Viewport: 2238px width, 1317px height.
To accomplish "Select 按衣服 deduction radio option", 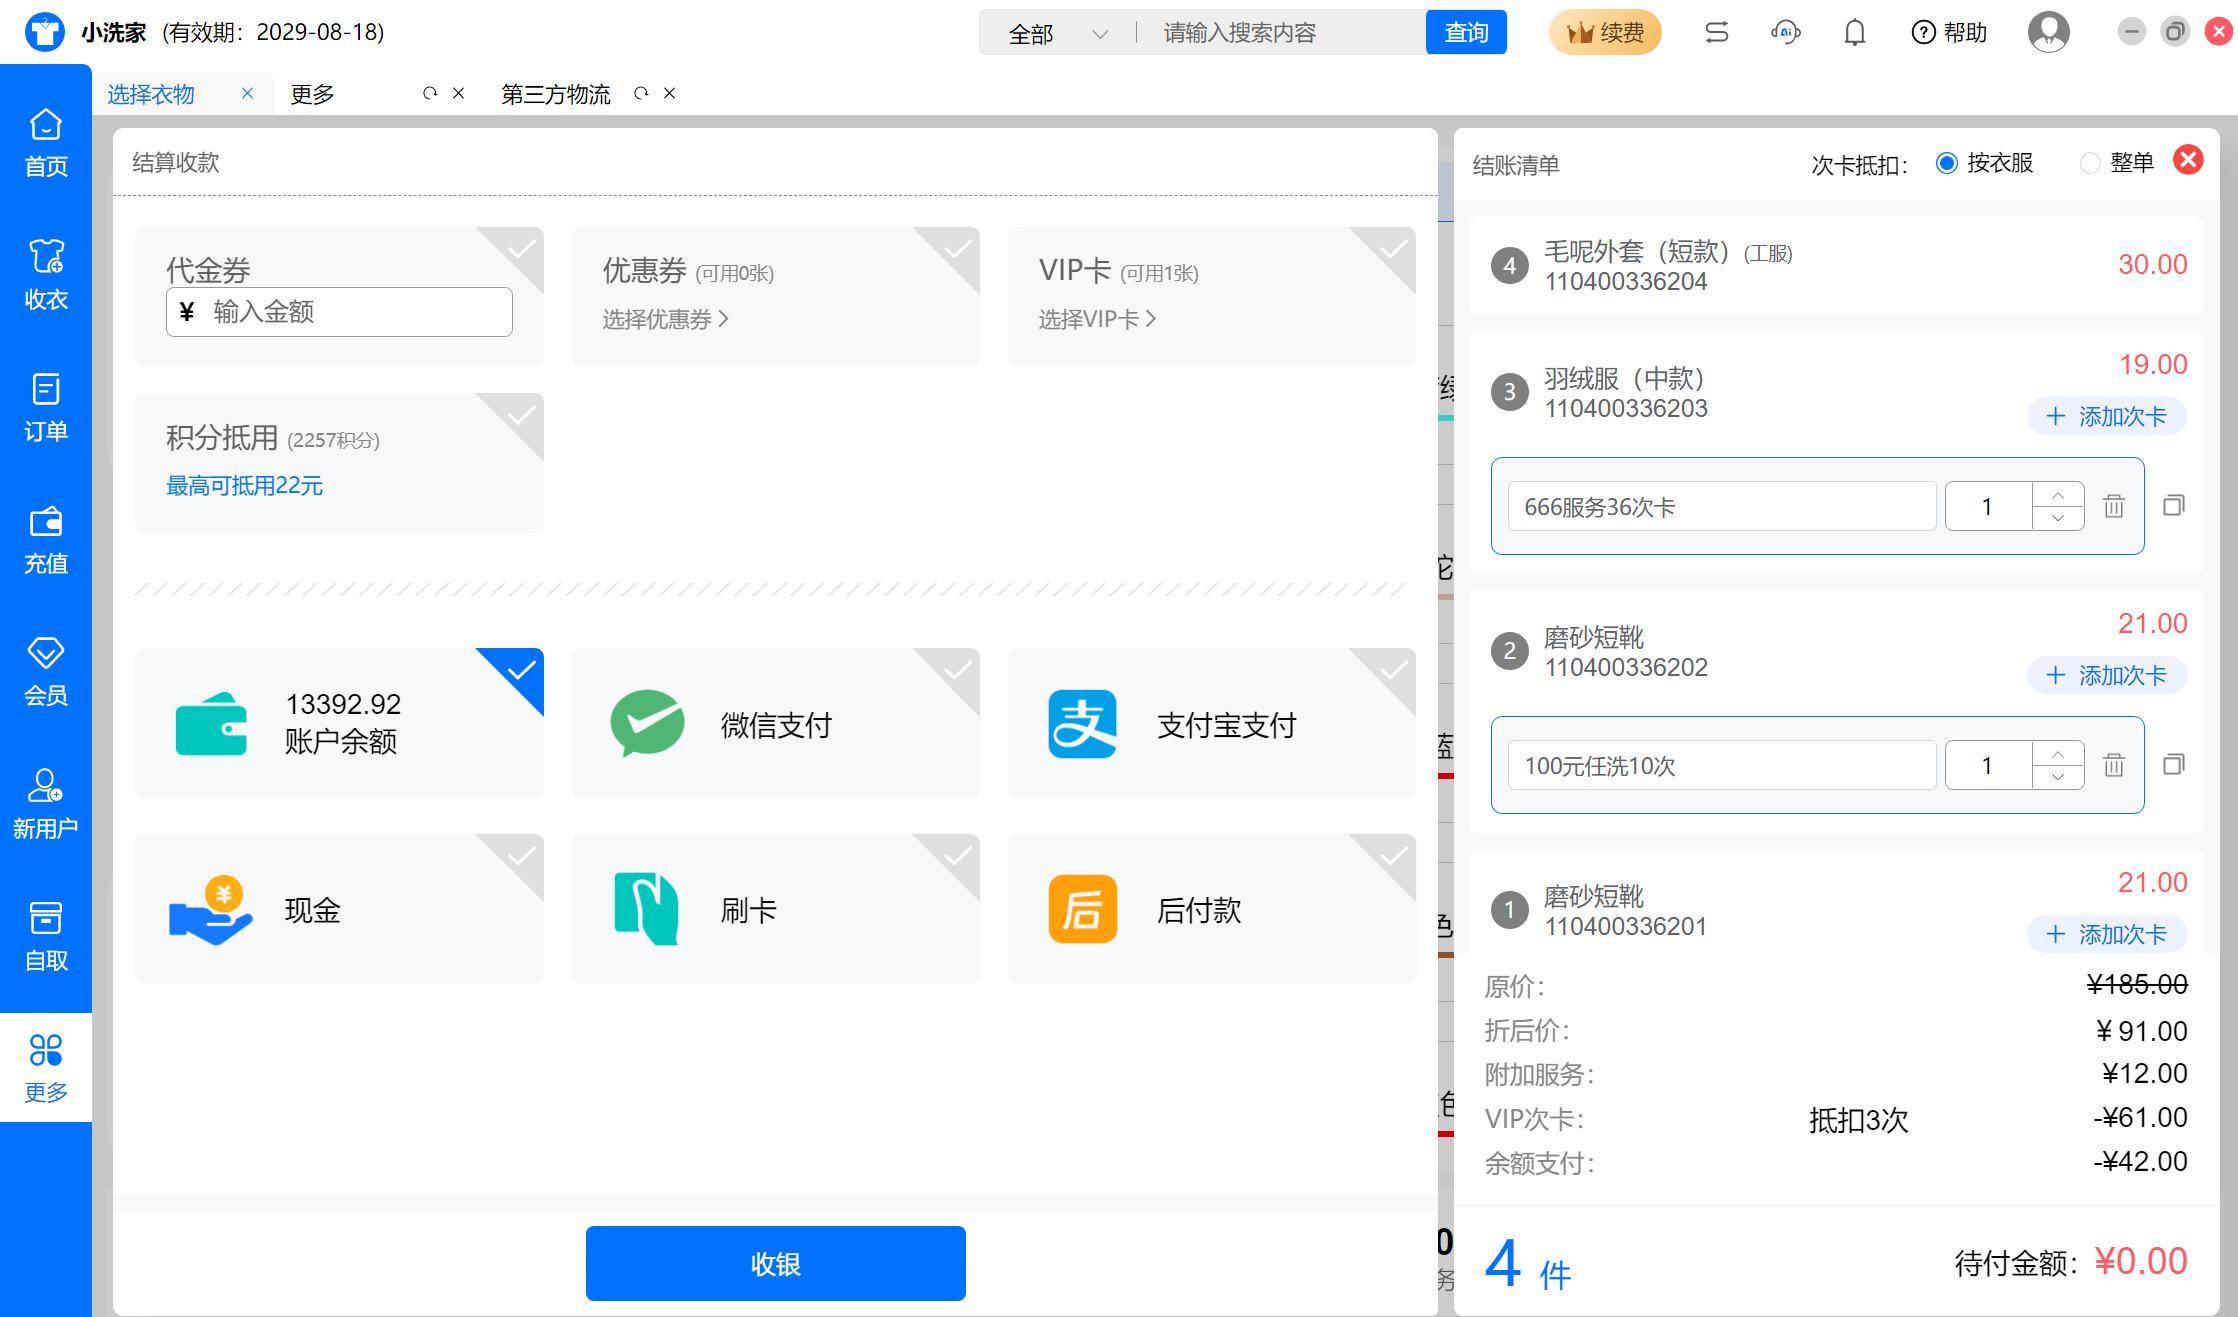I will point(1946,163).
